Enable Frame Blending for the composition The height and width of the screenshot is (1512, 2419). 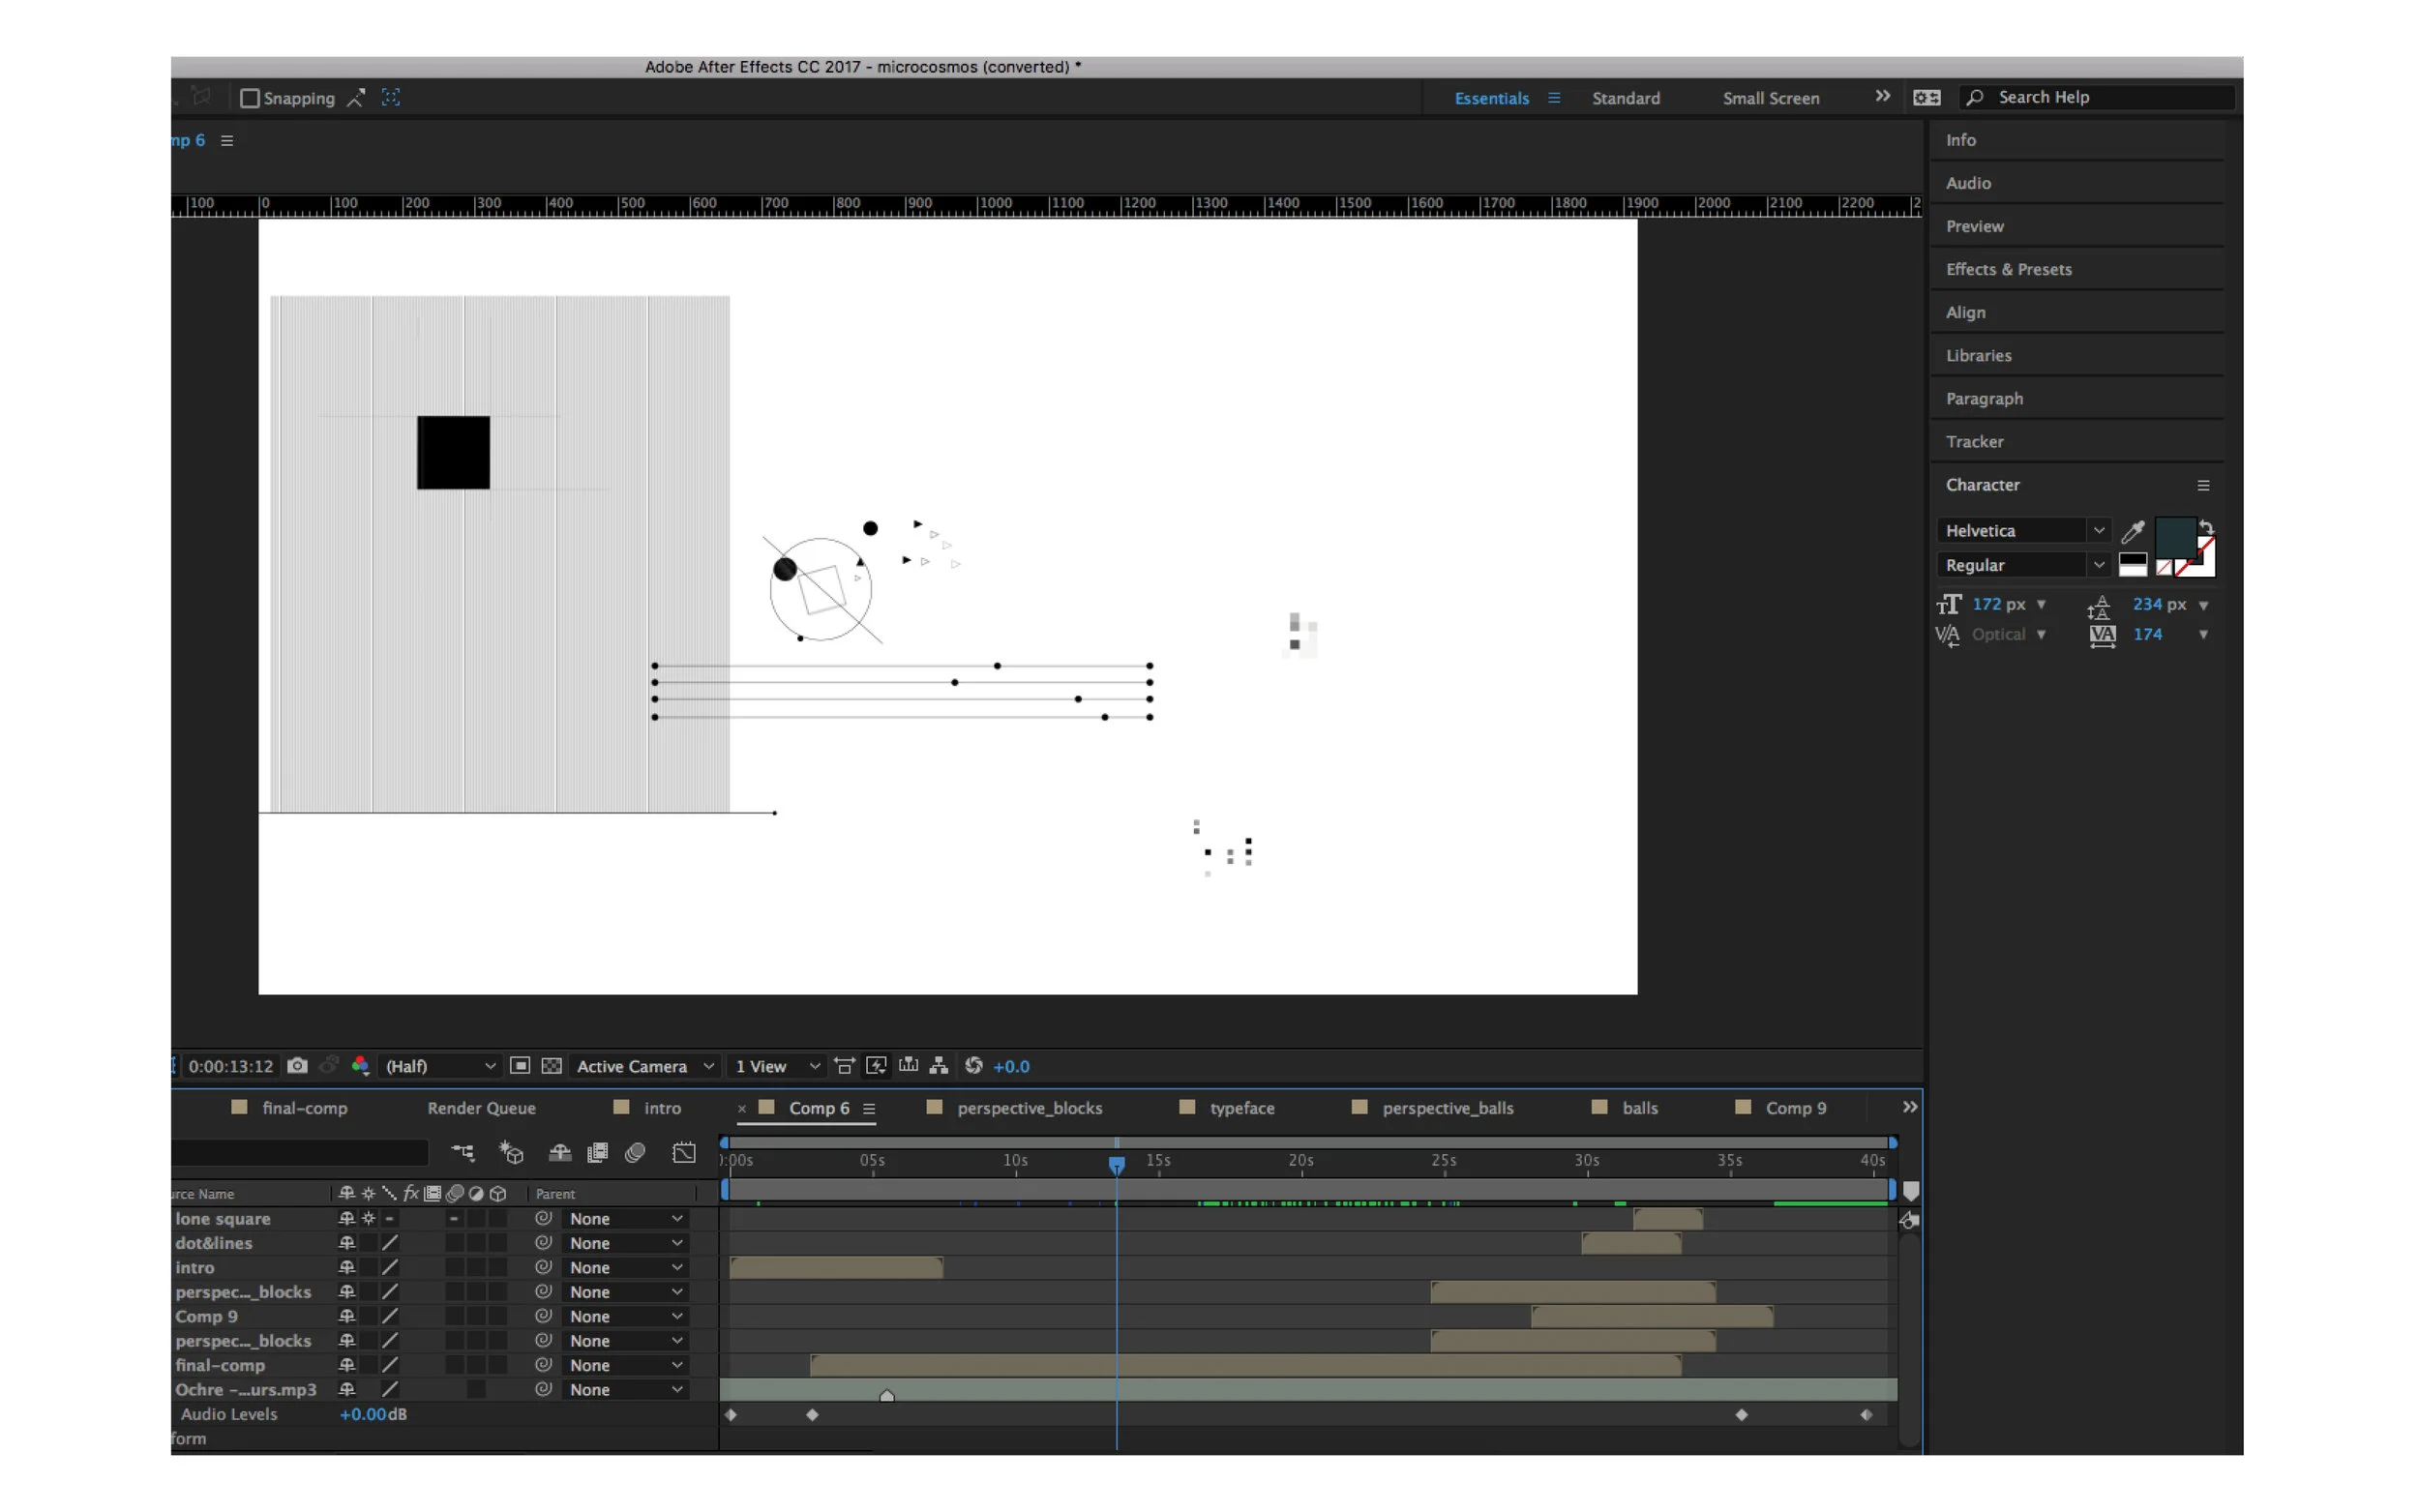(x=597, y=1153)
